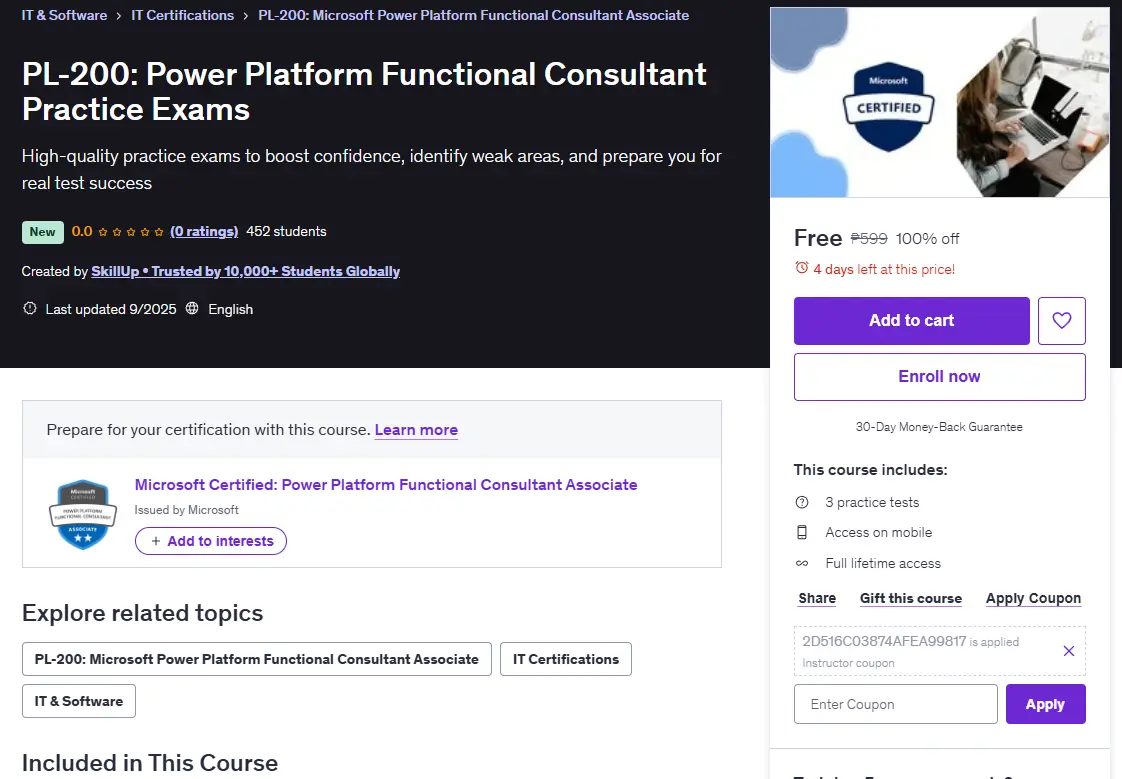Select PL-200 Functional Consultant Associate topic chip
1122x779 pixels.
point(257,659)
